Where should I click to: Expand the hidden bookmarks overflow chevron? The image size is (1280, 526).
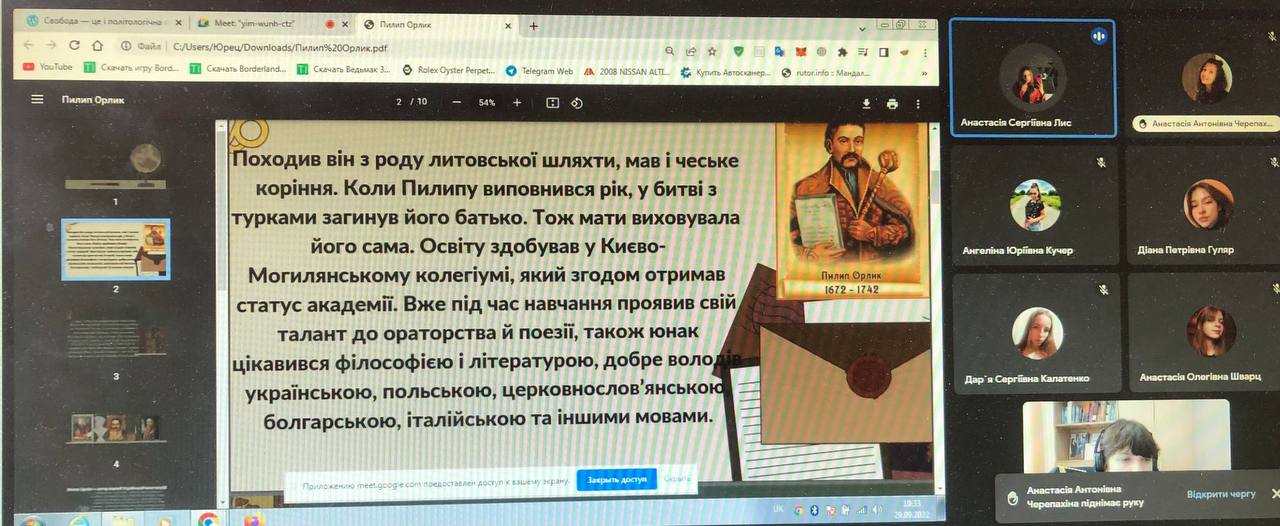[x=926, y=73]
